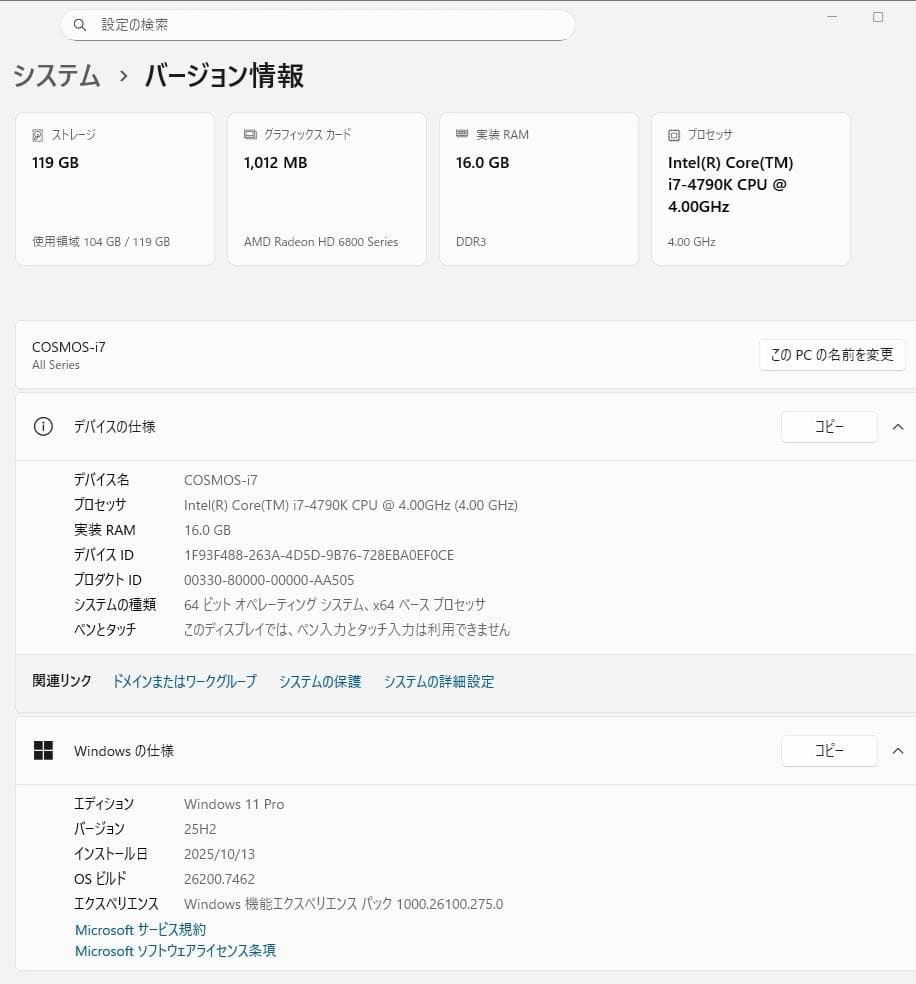Open システムの詳細設定 link
This screenshot has width=916, height=984.
click(x=439, y=682)
